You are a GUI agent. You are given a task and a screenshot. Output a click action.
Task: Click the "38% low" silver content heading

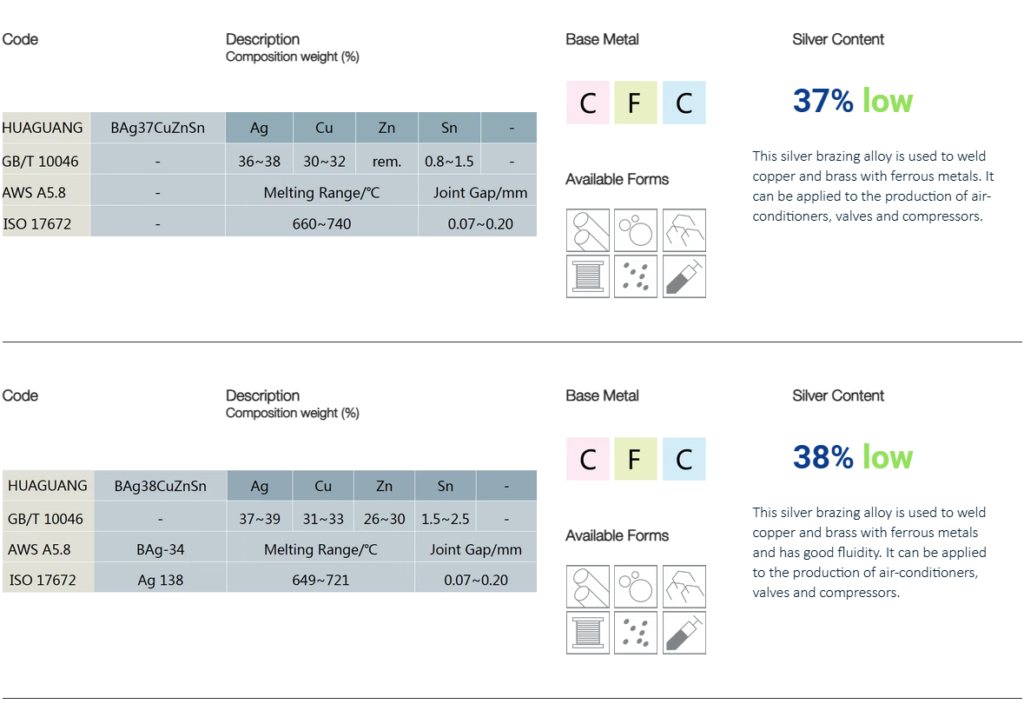click(x=852, y=457)
